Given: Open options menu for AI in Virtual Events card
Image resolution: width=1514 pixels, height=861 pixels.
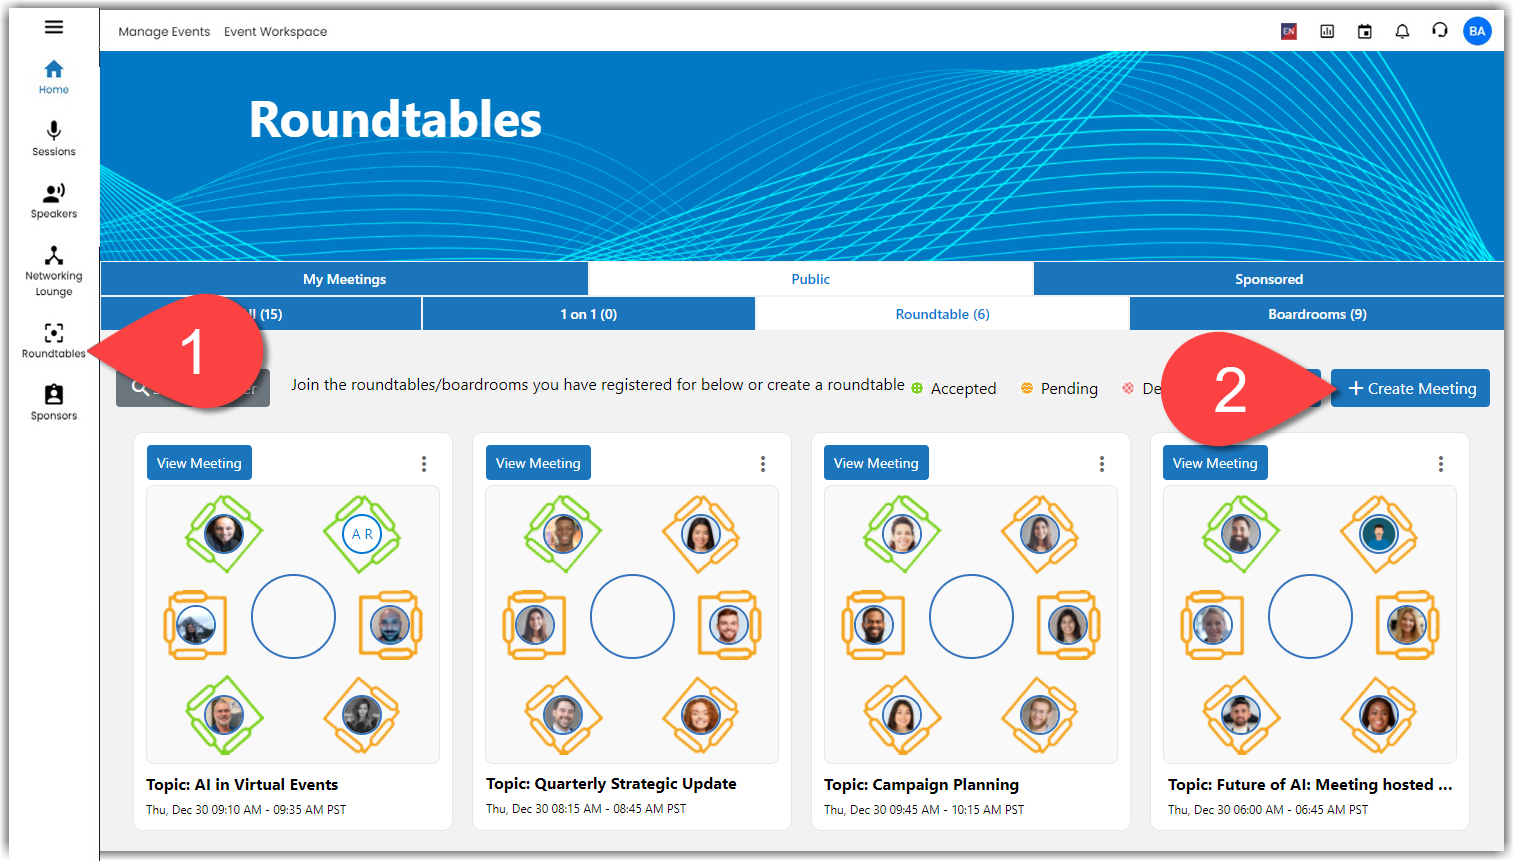Looking at the screenshot, I should coord(424,463).
